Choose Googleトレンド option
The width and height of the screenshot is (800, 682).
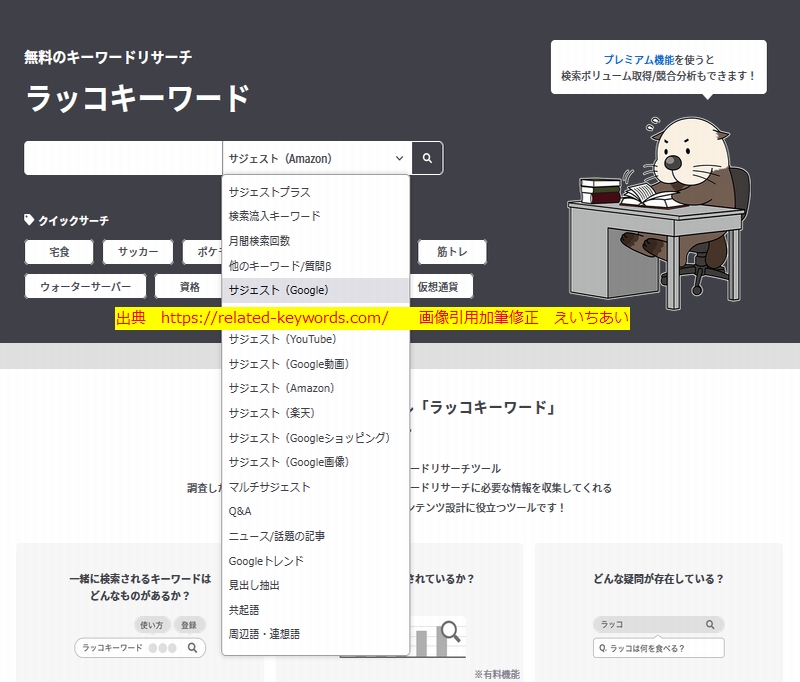point(316,561)
